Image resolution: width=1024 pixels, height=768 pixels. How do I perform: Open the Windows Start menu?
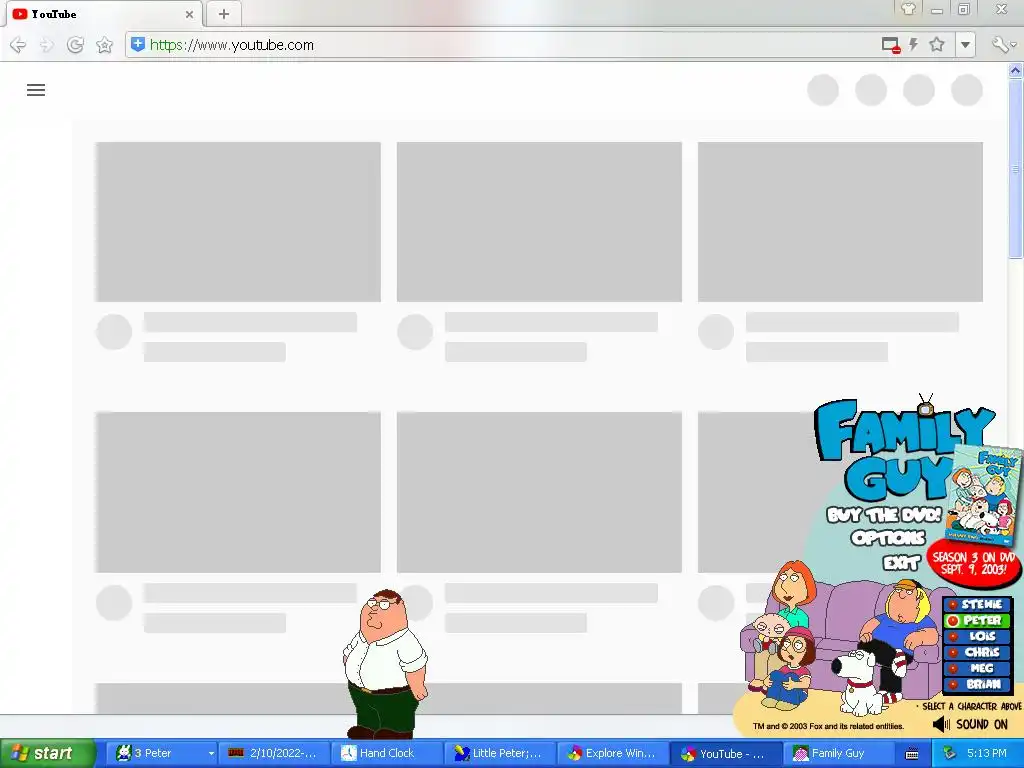tap(48, 754)
